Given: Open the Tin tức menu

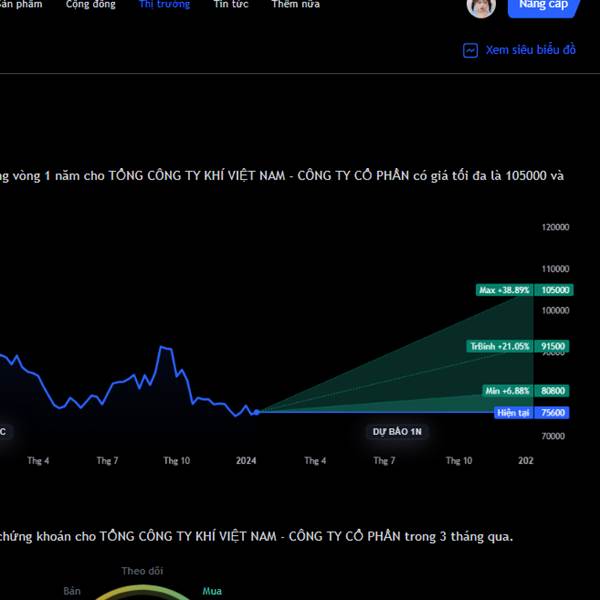Looking at the screenshot, I should [x=231, y=4].
